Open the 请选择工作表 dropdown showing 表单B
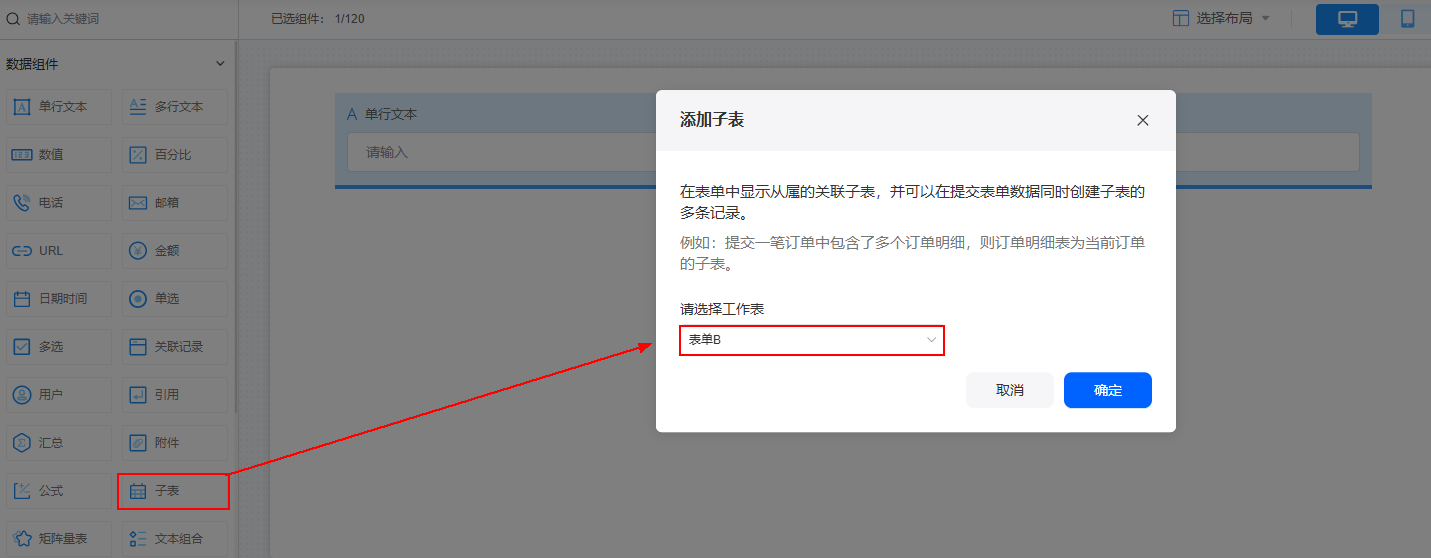The image size is (1431, 558). coord(812,340)
